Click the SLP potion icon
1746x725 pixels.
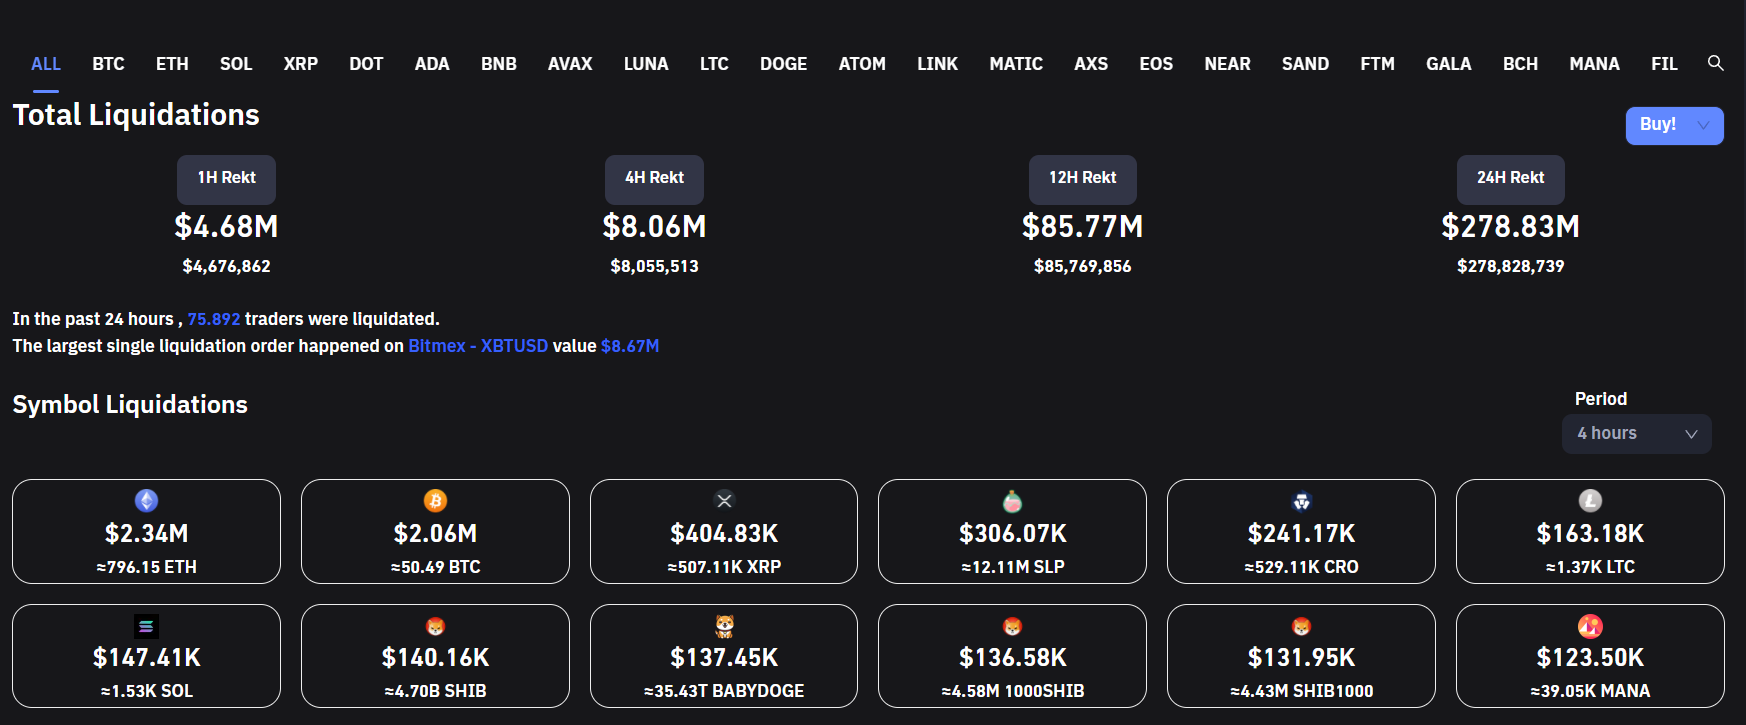tap(1013, 501)
